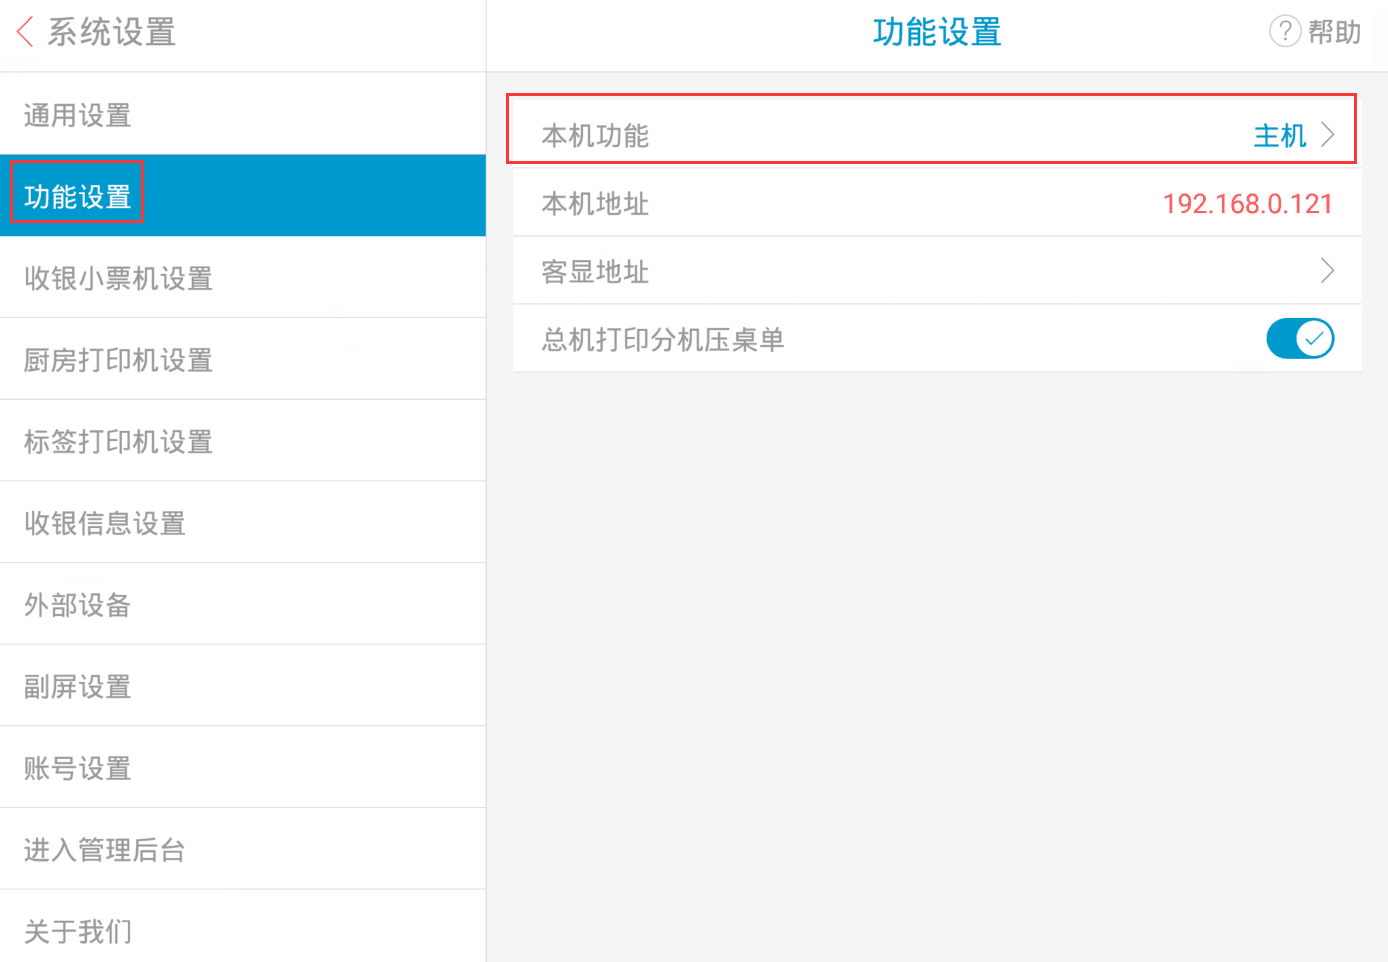Click the 主机 value in 本机功能
1388x962 pixels.
click(x=1280, y=135)
